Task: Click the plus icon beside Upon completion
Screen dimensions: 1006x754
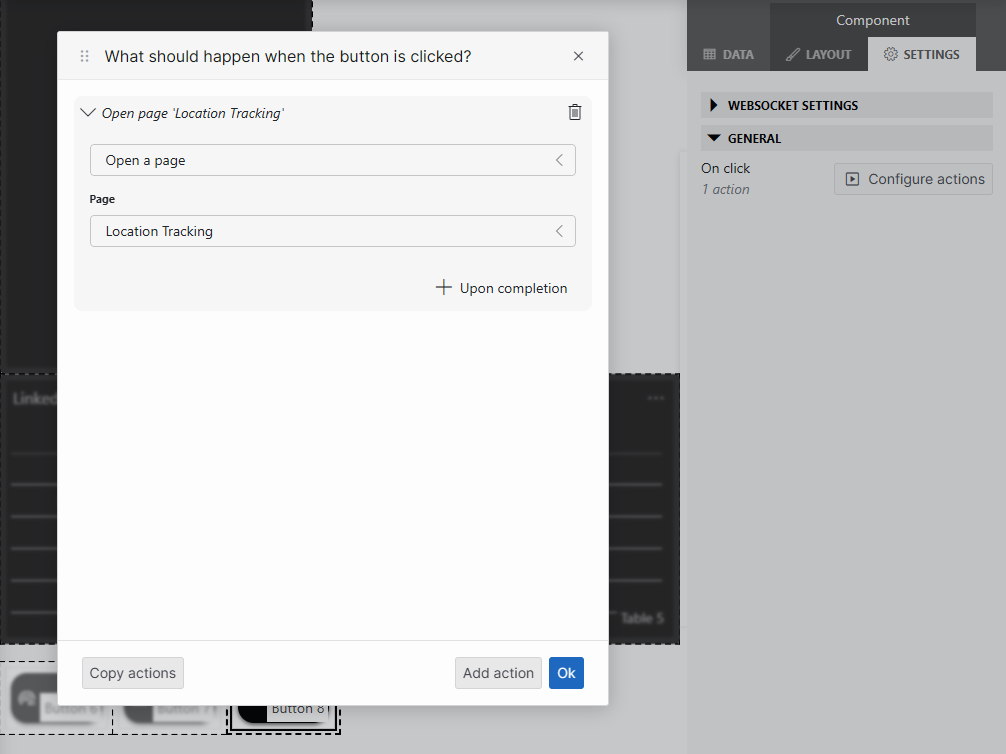Action: [x=444, y=288]
